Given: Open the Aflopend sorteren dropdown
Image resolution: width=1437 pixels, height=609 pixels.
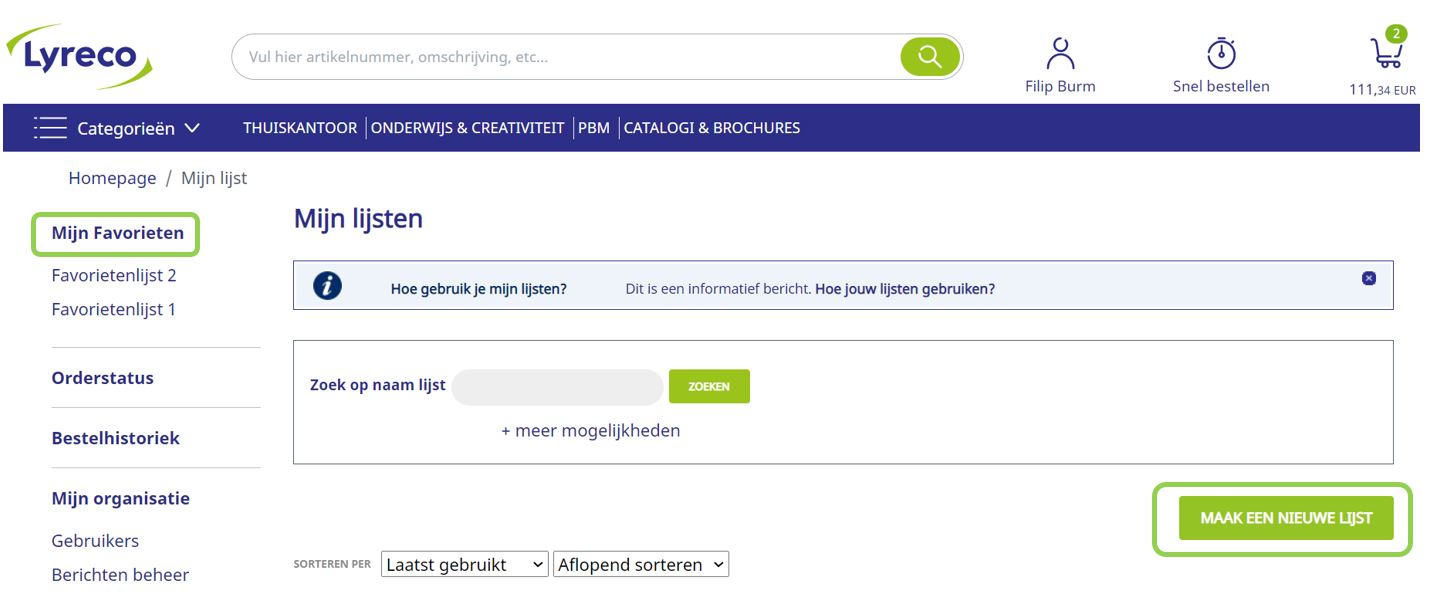Looking at the screenshot, I should (641, 565).
